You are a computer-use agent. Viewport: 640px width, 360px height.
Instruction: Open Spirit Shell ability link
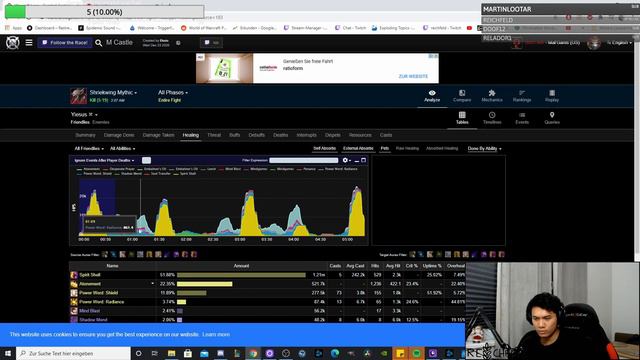[x=90, y=275]
